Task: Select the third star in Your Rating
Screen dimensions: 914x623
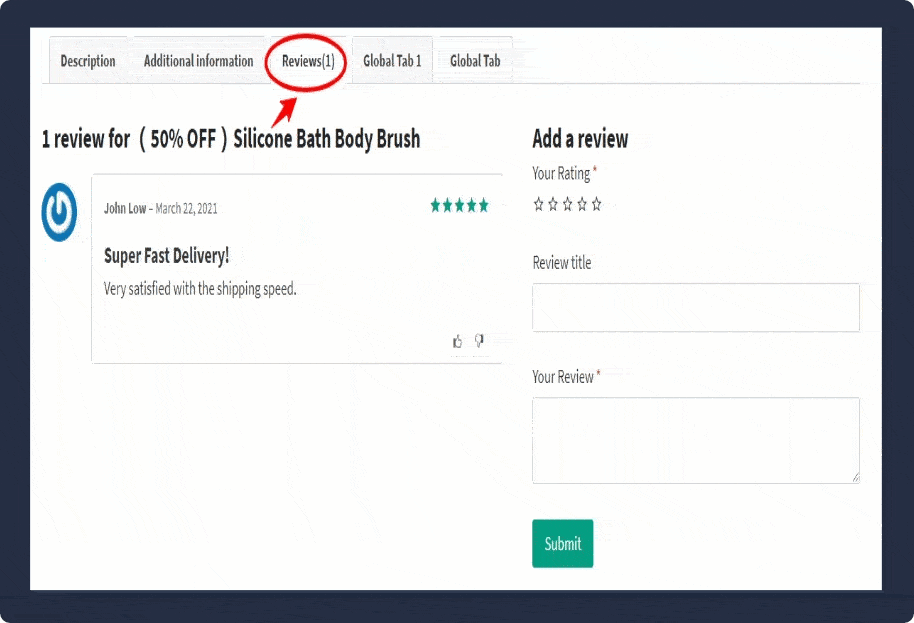Action: click(x=567, y=204)
